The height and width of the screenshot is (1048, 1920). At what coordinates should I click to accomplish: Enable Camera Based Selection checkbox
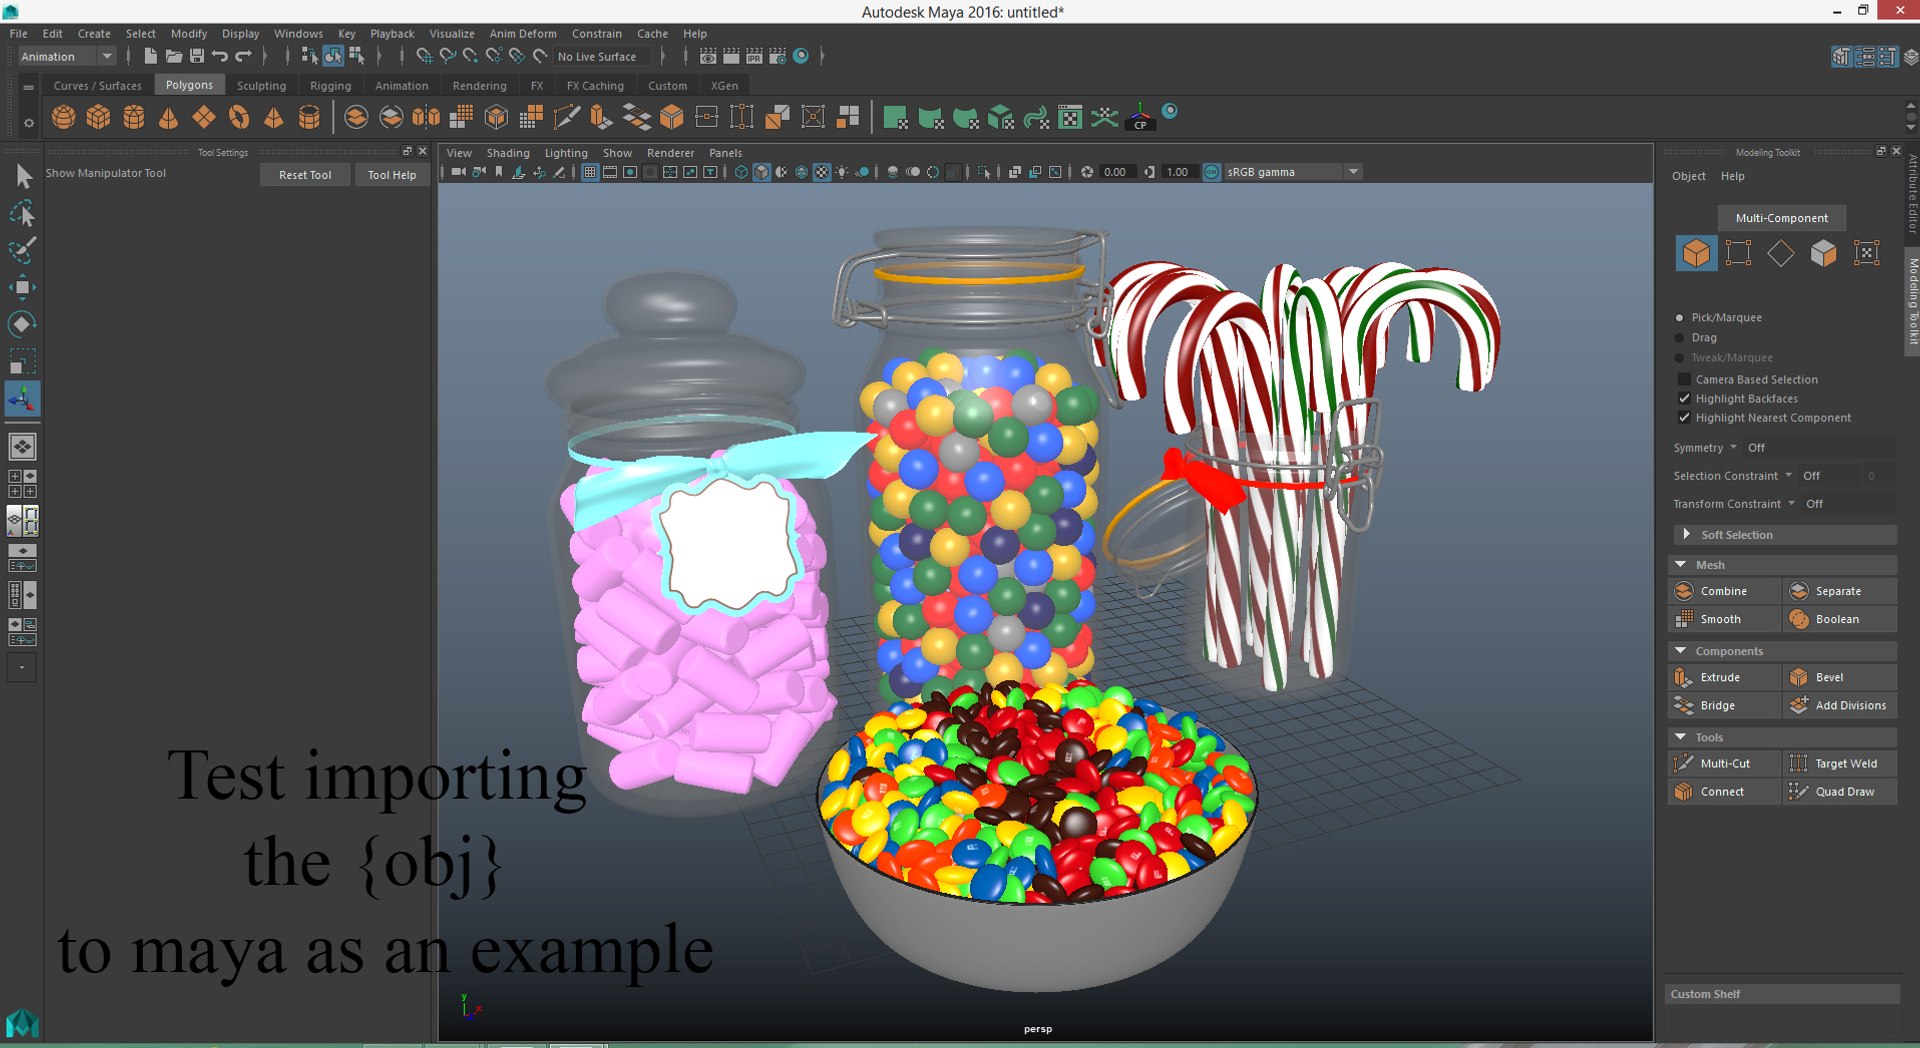[1684, 379]
